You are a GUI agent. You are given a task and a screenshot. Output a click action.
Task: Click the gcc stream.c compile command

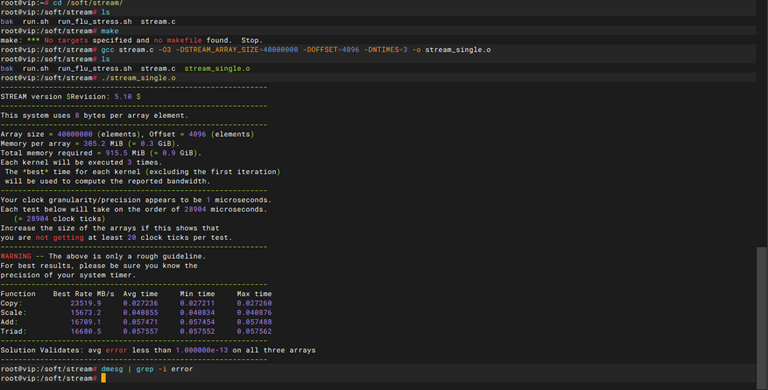(296, 49)
